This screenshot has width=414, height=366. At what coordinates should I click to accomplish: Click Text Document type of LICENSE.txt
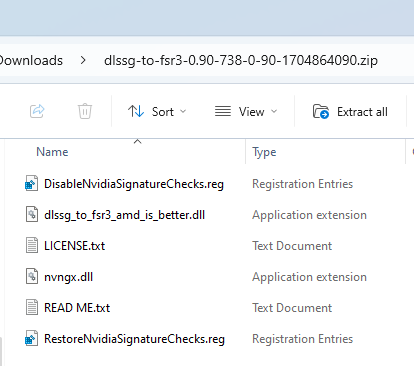(292, 246)
